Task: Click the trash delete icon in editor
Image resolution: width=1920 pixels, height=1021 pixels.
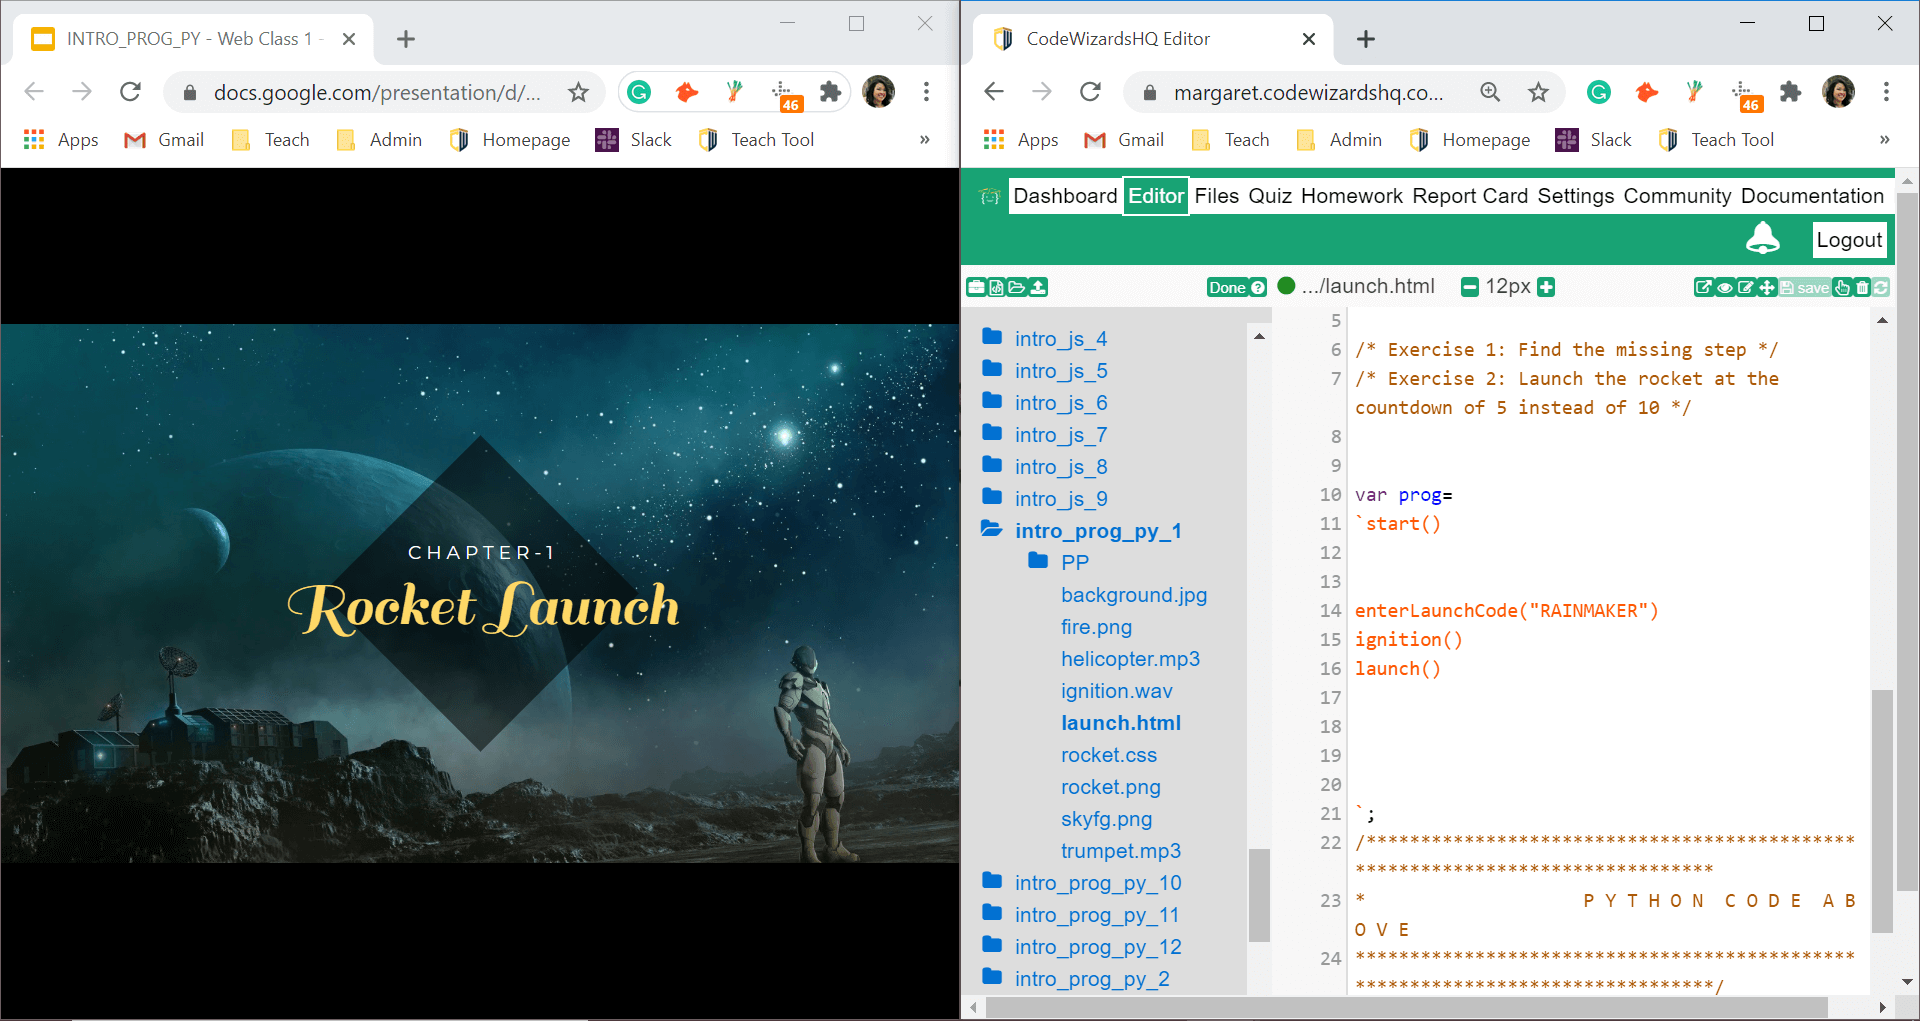Action: pos(1862,288)
